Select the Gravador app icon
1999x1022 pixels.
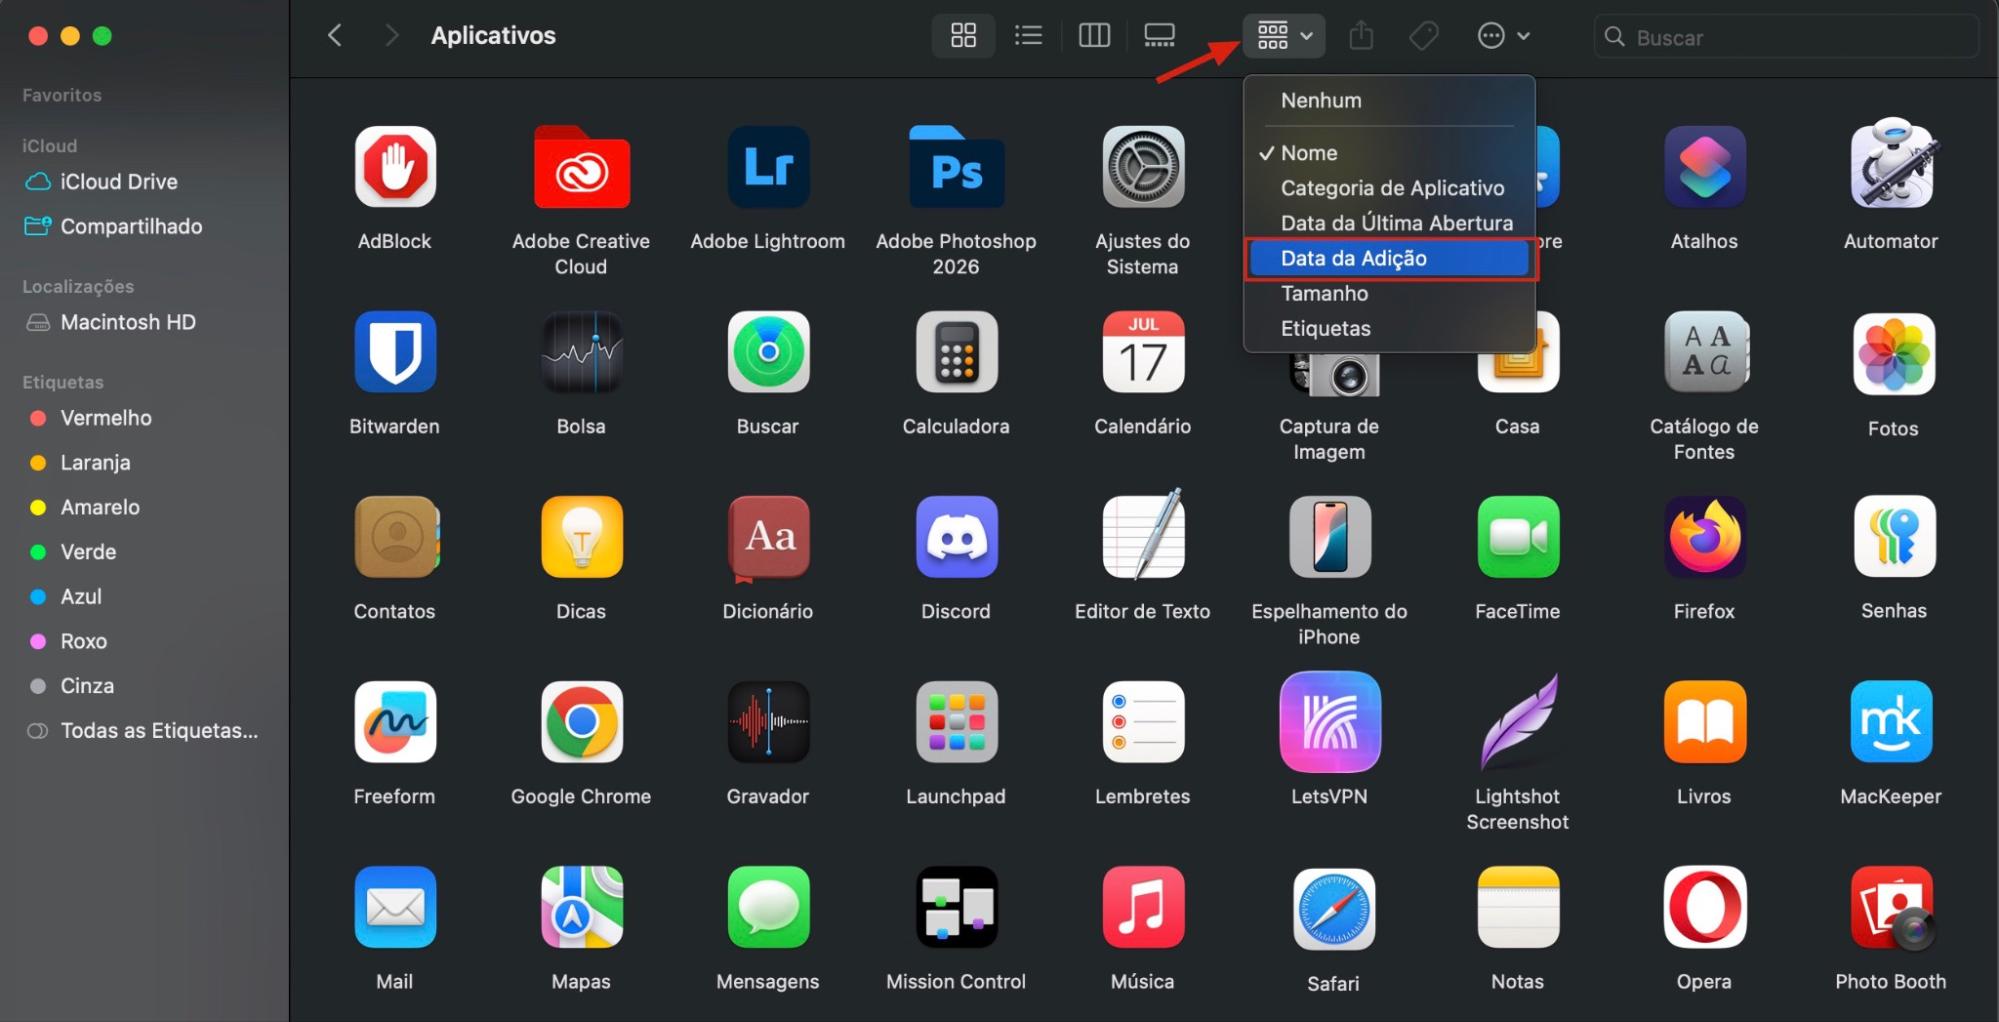pos(768,721)
